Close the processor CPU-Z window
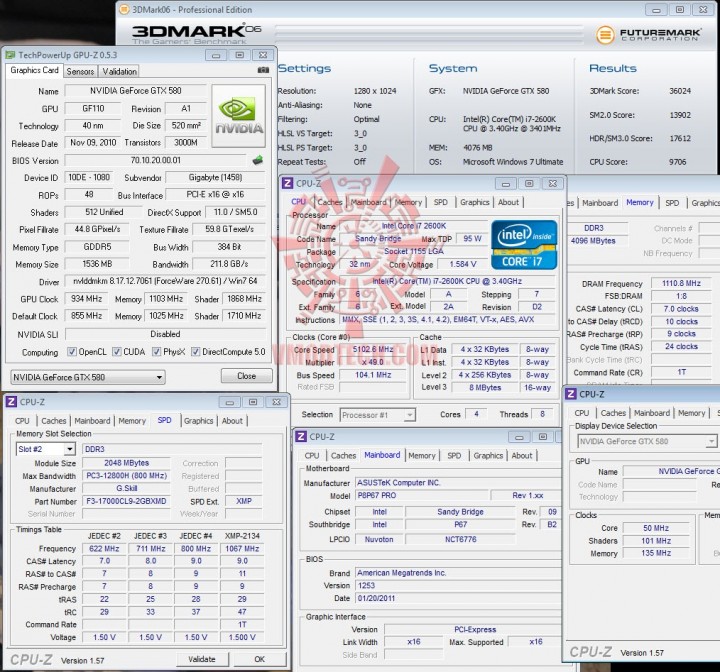Viewport: 720px width, 672px height. tap(553, 184)
